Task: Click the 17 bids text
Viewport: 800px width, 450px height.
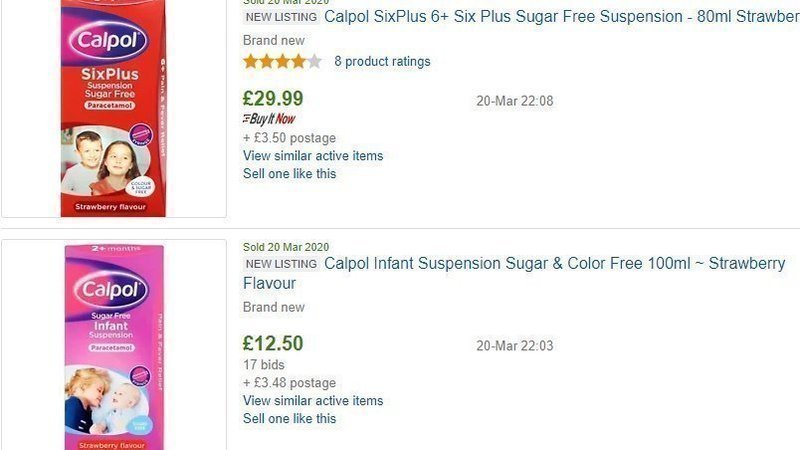Action: coord(264,365)
